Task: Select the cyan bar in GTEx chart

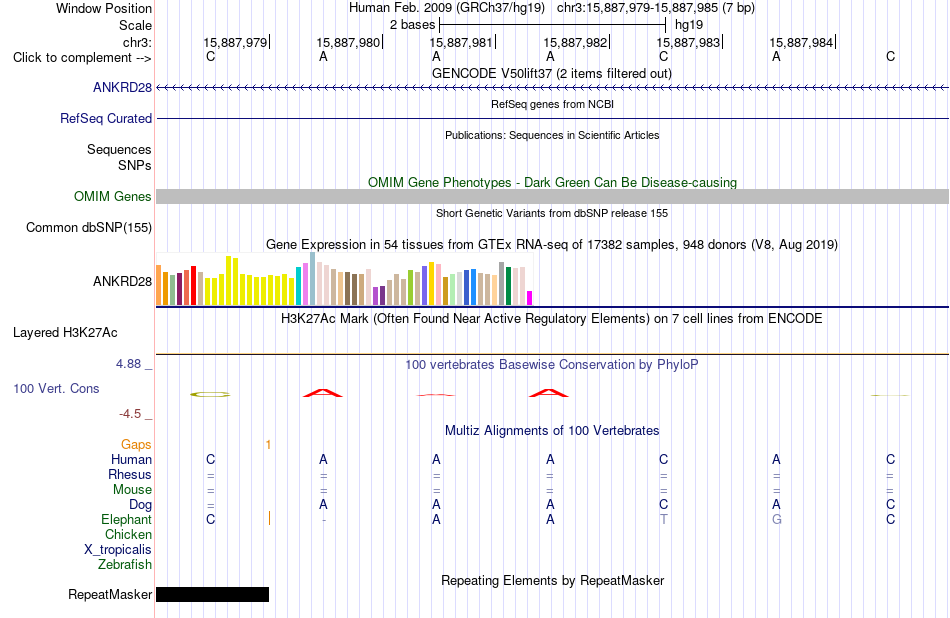Action: [x=299, y=286]
